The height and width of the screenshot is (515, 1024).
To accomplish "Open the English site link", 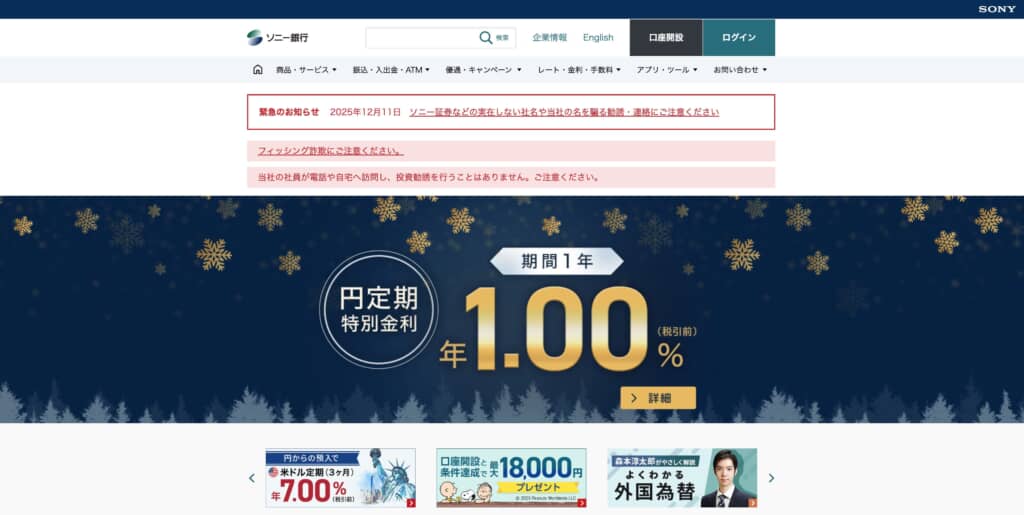I will tap(598, 38).
